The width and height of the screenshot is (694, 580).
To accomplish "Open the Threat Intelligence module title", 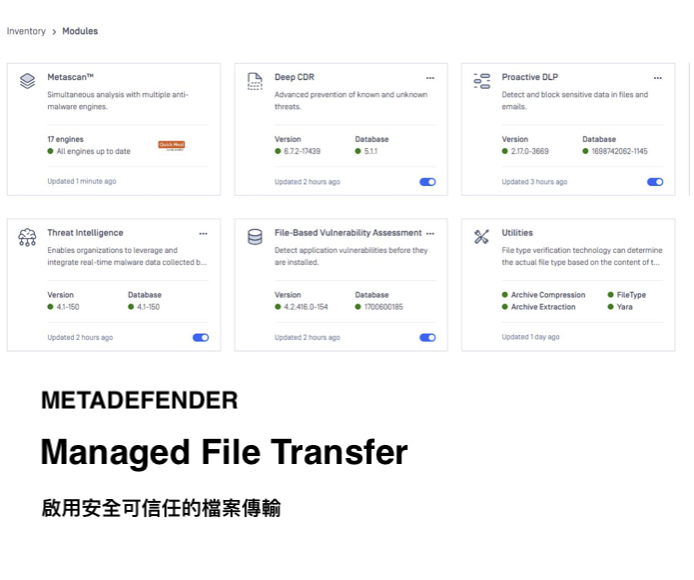I will [85, 233].
